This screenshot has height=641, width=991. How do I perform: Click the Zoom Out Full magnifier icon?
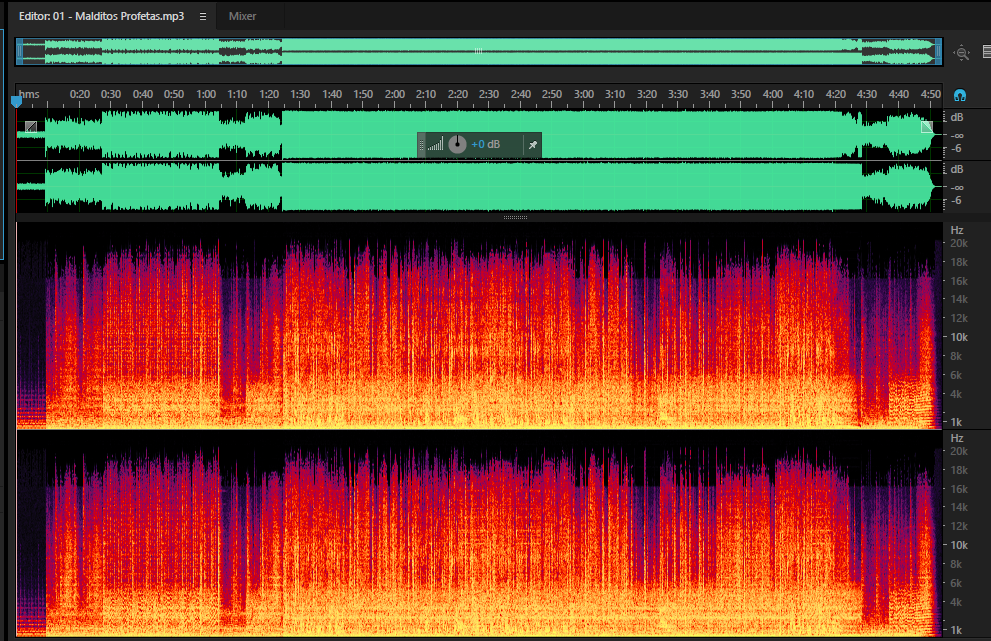[962, 52]
